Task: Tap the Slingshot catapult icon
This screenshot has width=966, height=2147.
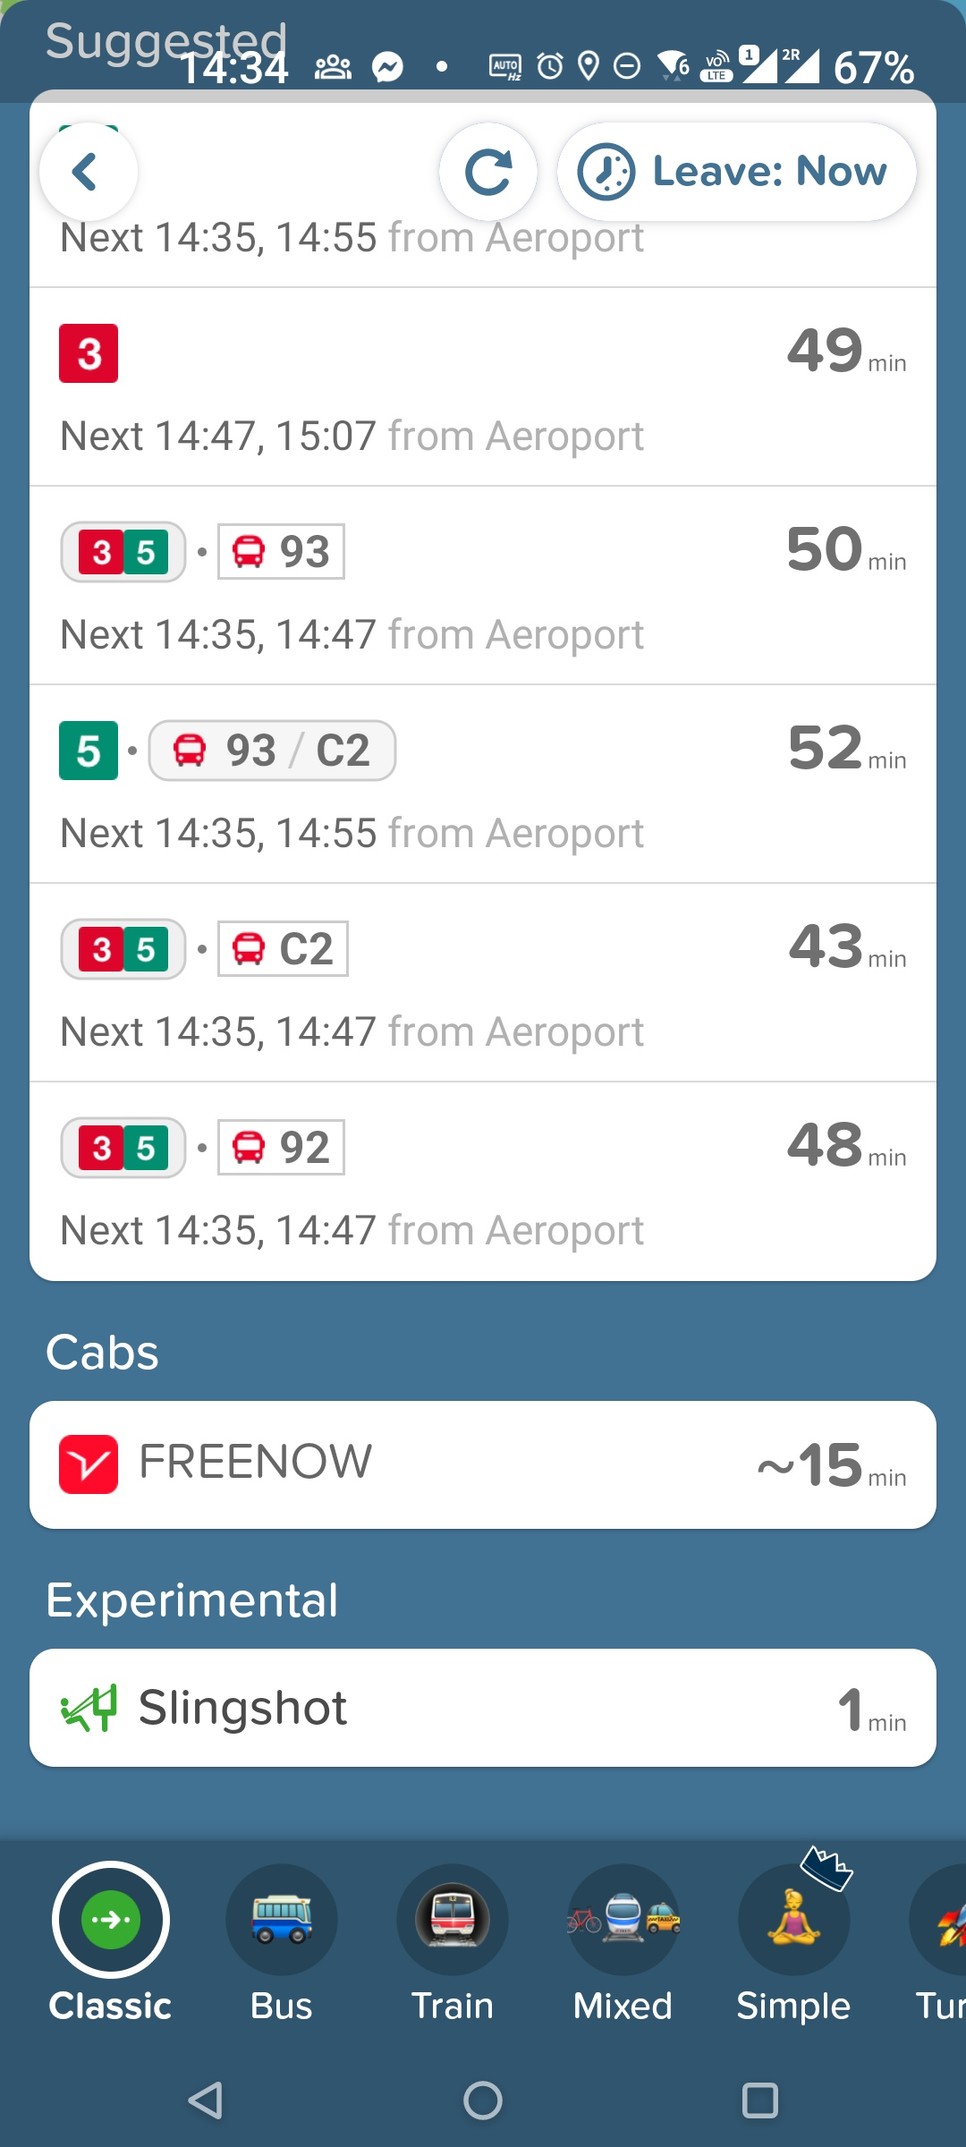Action: coord(89,1708)
